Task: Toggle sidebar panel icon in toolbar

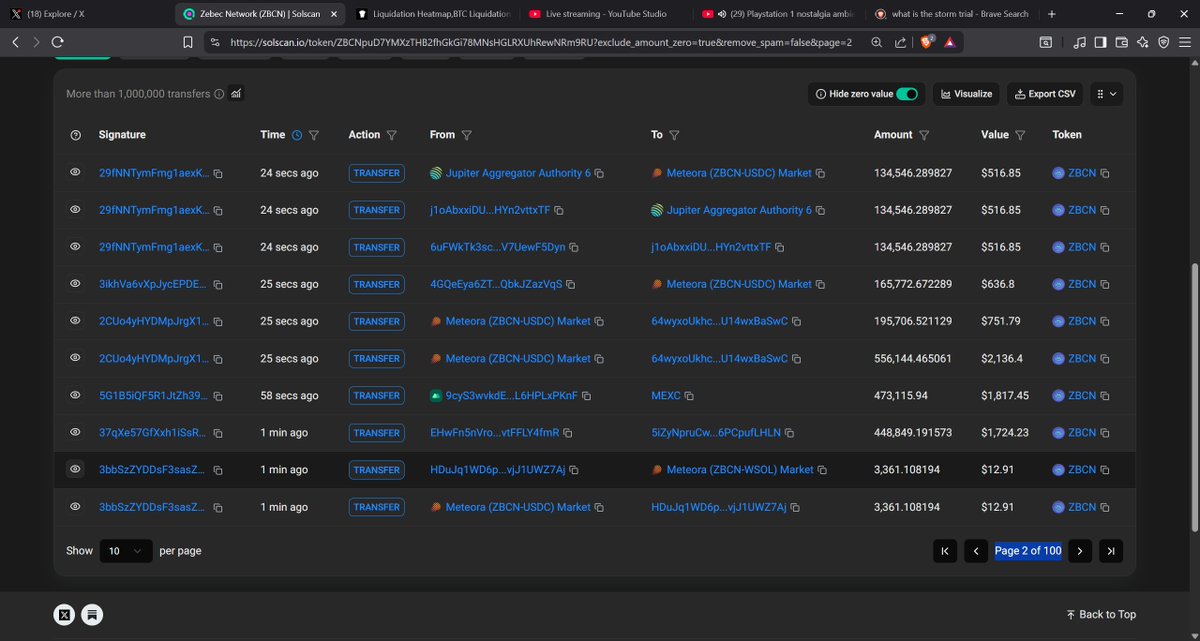Action: 1100,43
